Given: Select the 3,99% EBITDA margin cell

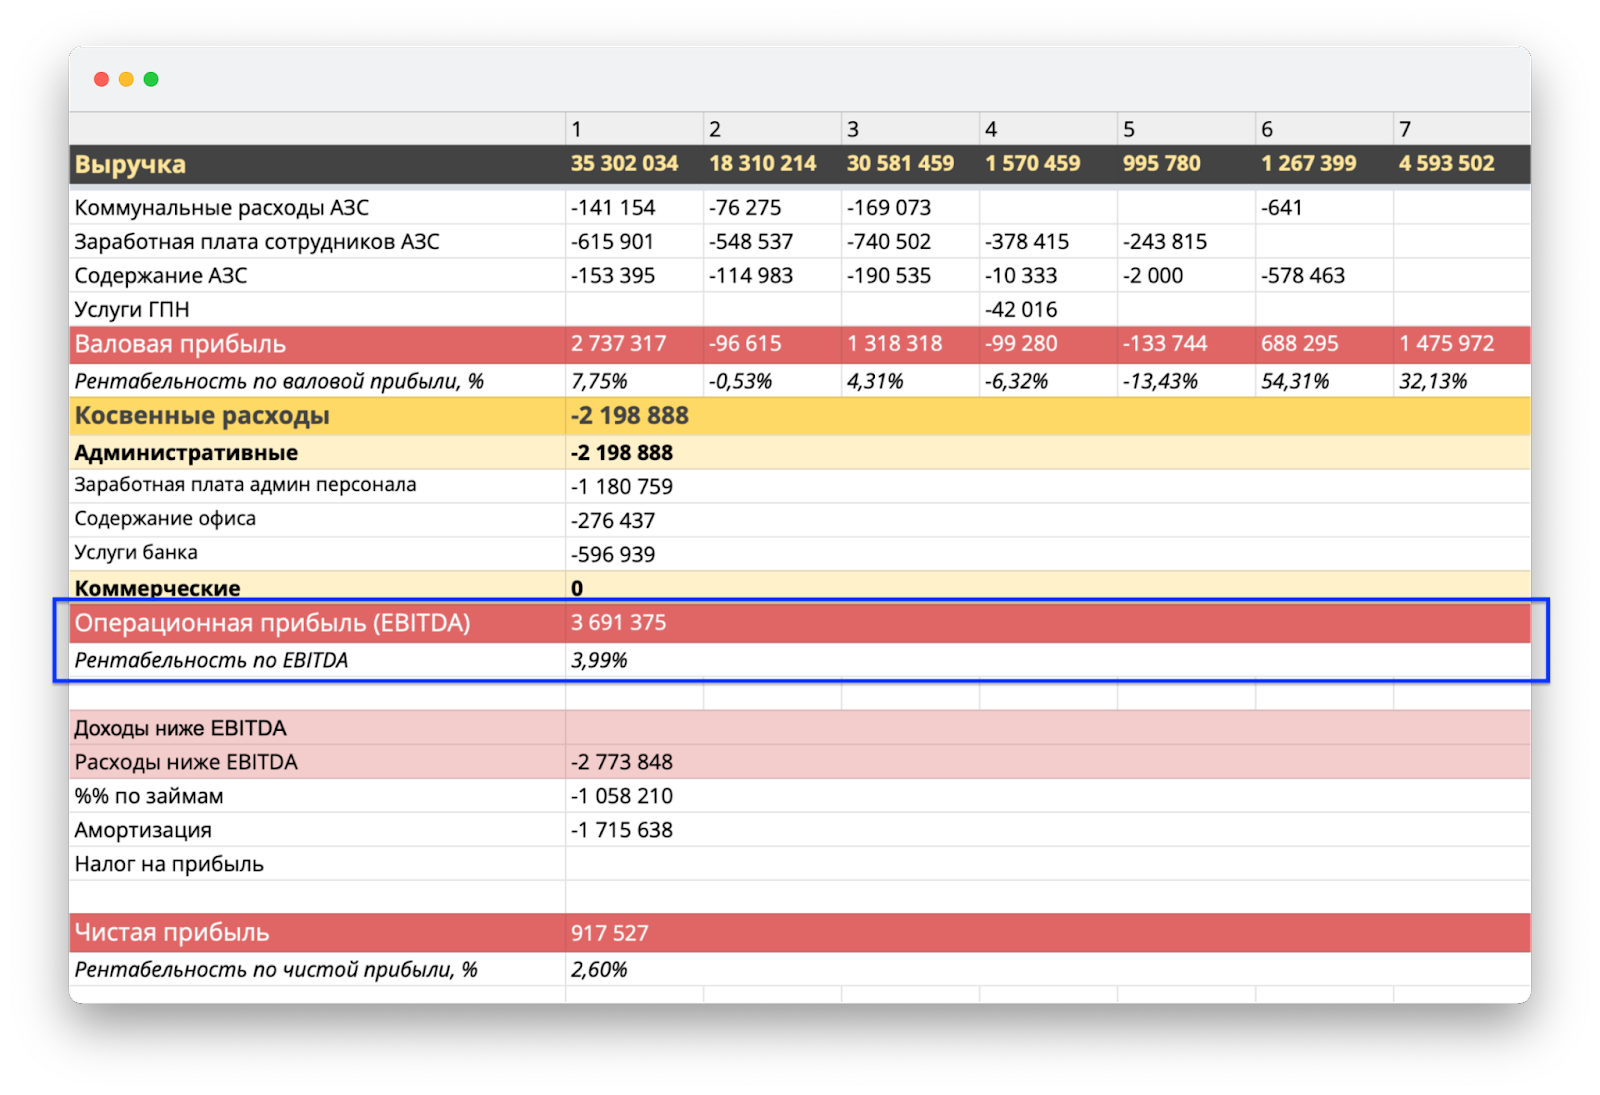Looking at the screenshot, I should pos(599,661).
